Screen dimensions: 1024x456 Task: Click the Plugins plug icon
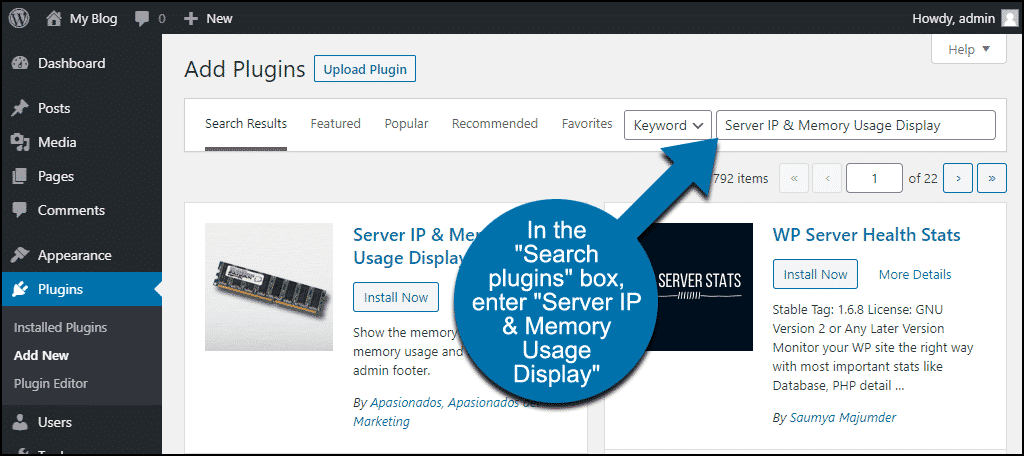click(20, 289)
